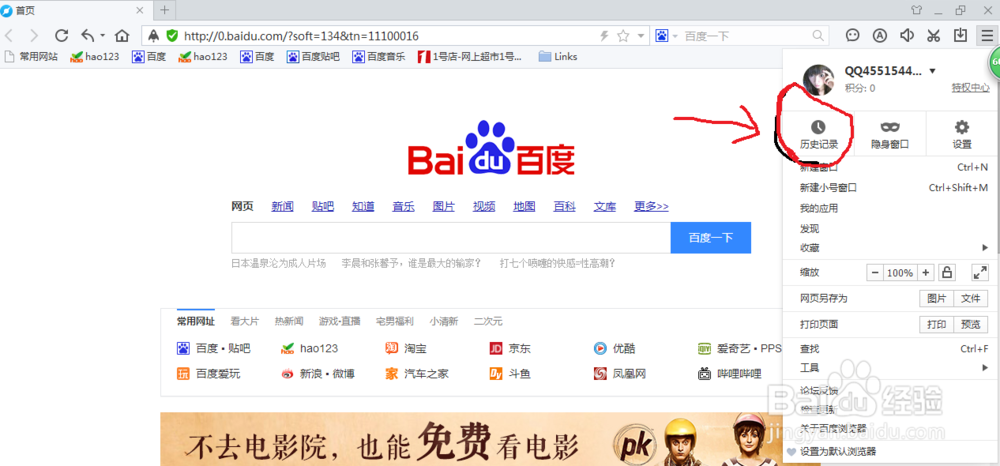Close the hamburger main menu button
The height and width of the screenshot is (466, 1000).
(x=987, y=36)
